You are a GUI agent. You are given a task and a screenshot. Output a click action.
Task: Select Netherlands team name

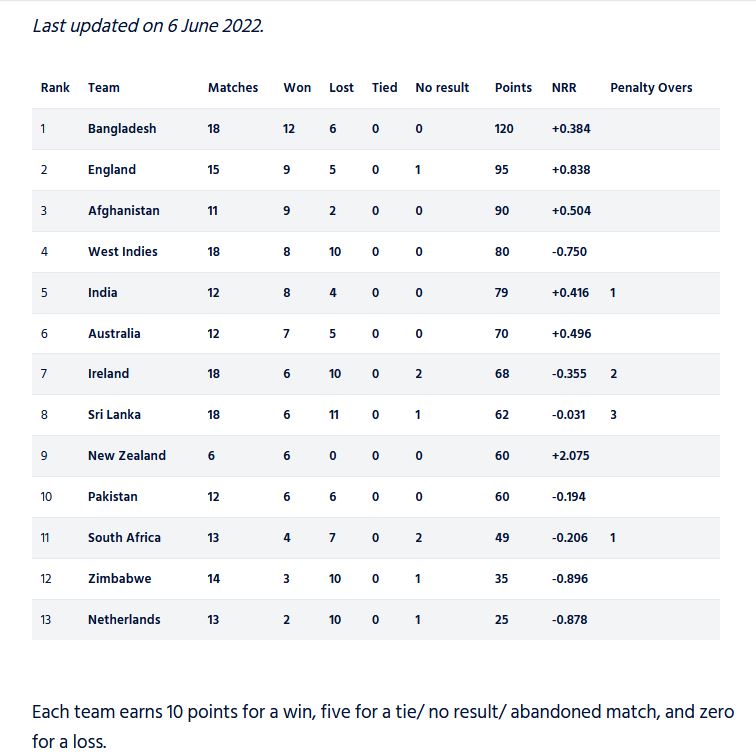124,620
